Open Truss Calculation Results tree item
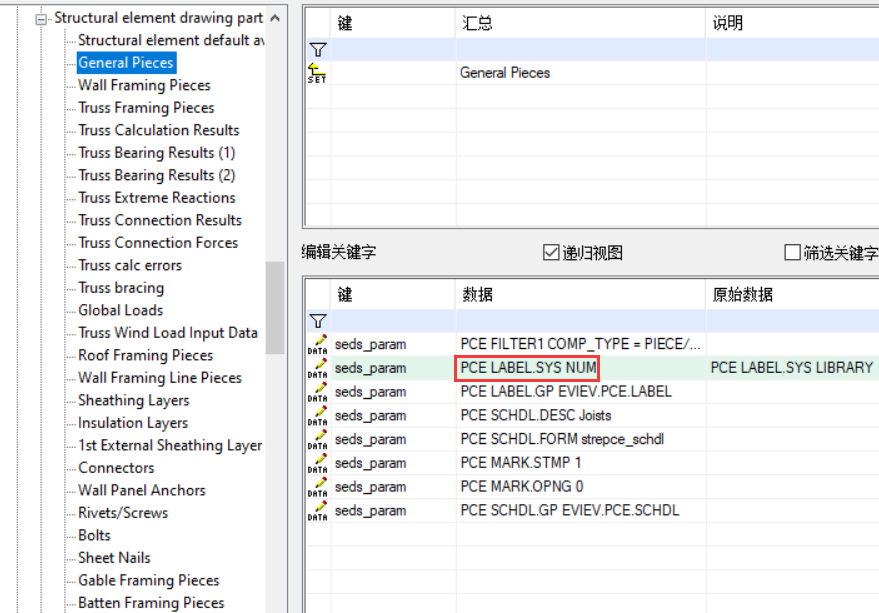 (159, 130)
